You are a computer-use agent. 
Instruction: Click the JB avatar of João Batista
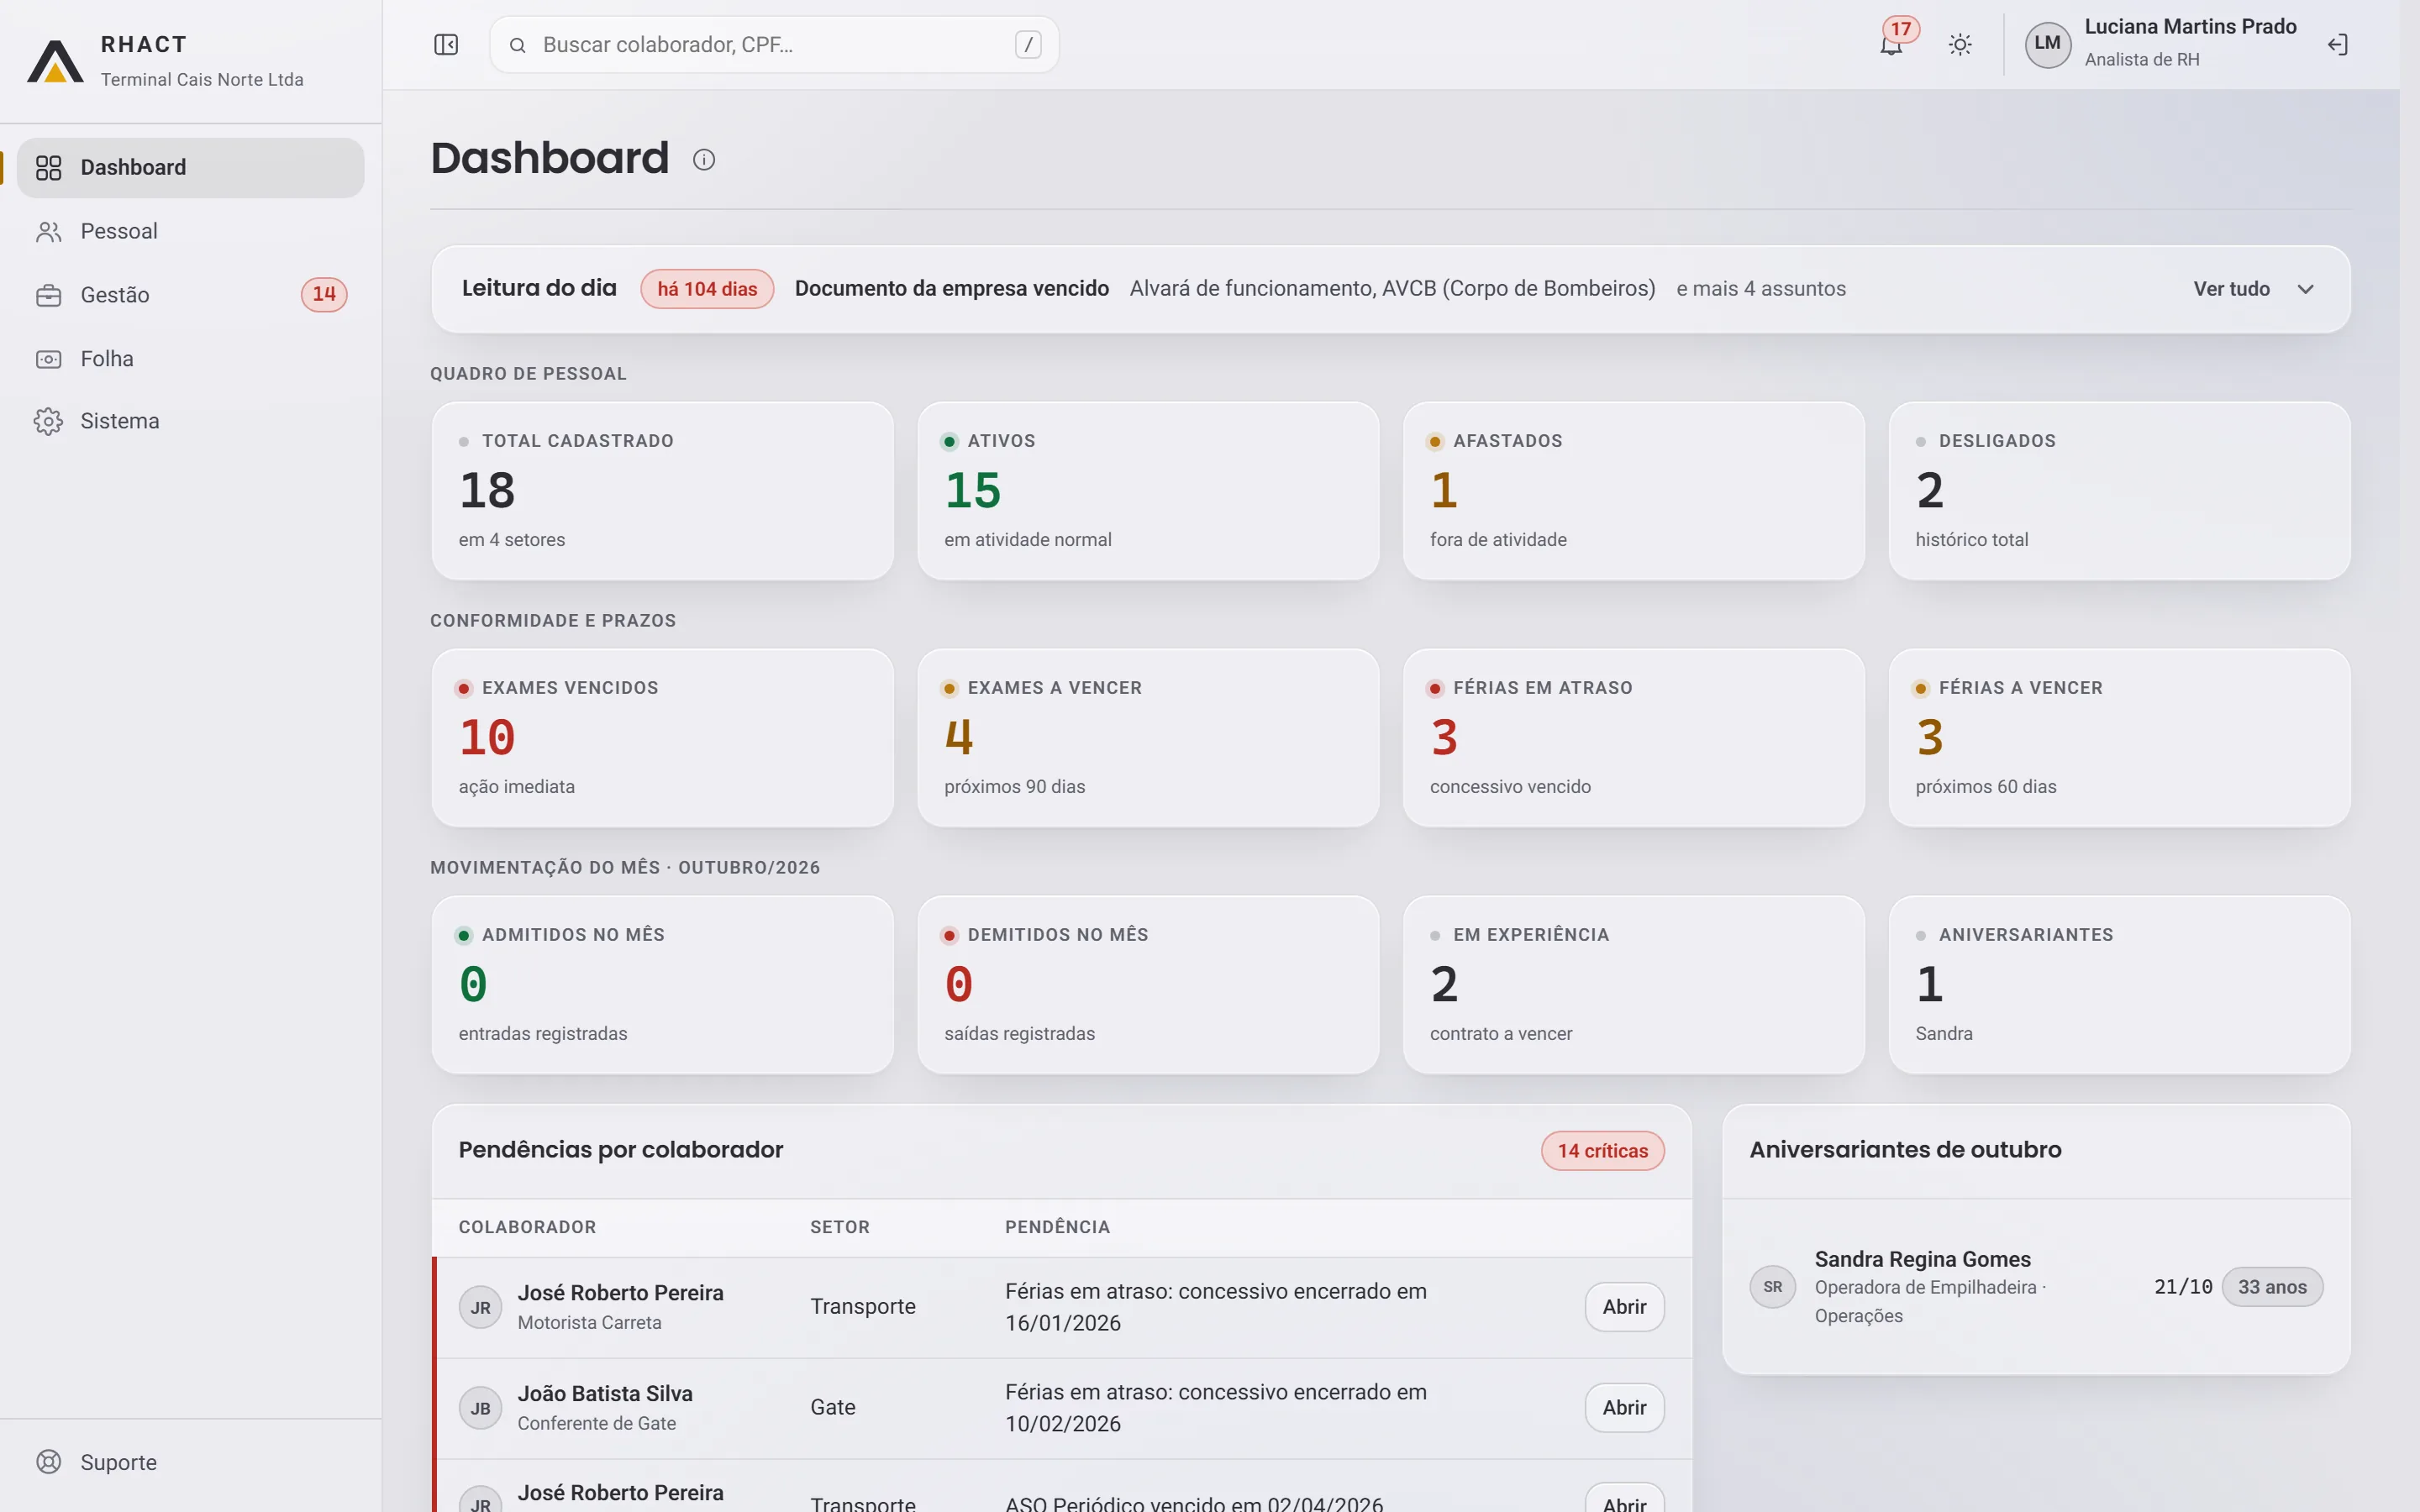point(480,1408)
